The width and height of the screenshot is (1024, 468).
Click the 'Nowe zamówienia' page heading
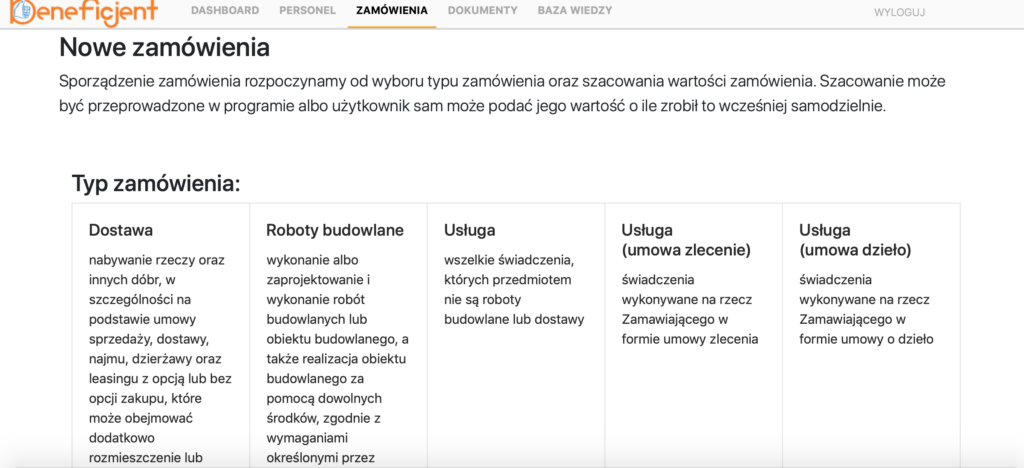tap(164, 47)
